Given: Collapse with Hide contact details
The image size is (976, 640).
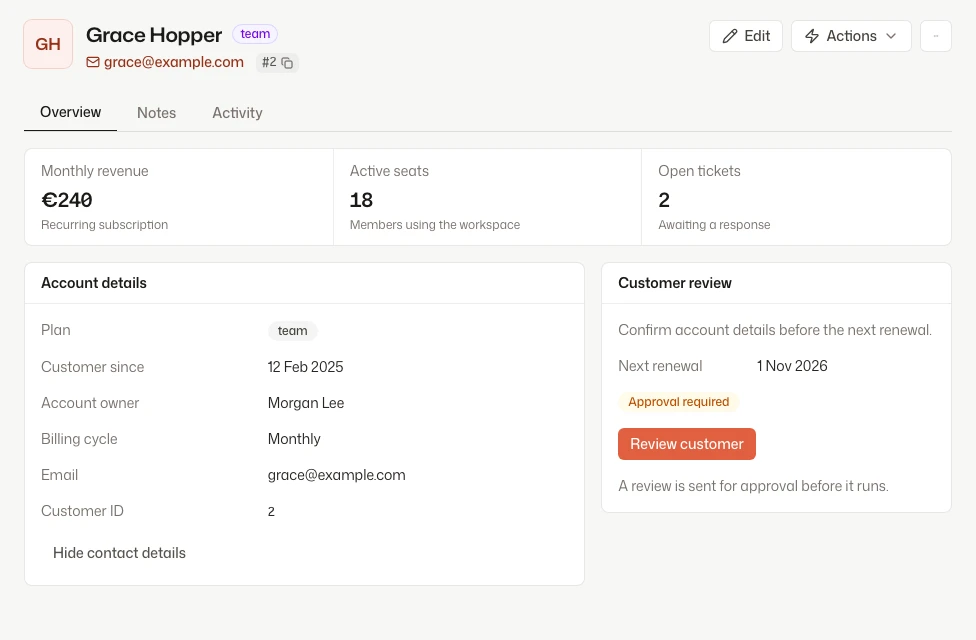Looking at the screenshot, I should [120, 553].
